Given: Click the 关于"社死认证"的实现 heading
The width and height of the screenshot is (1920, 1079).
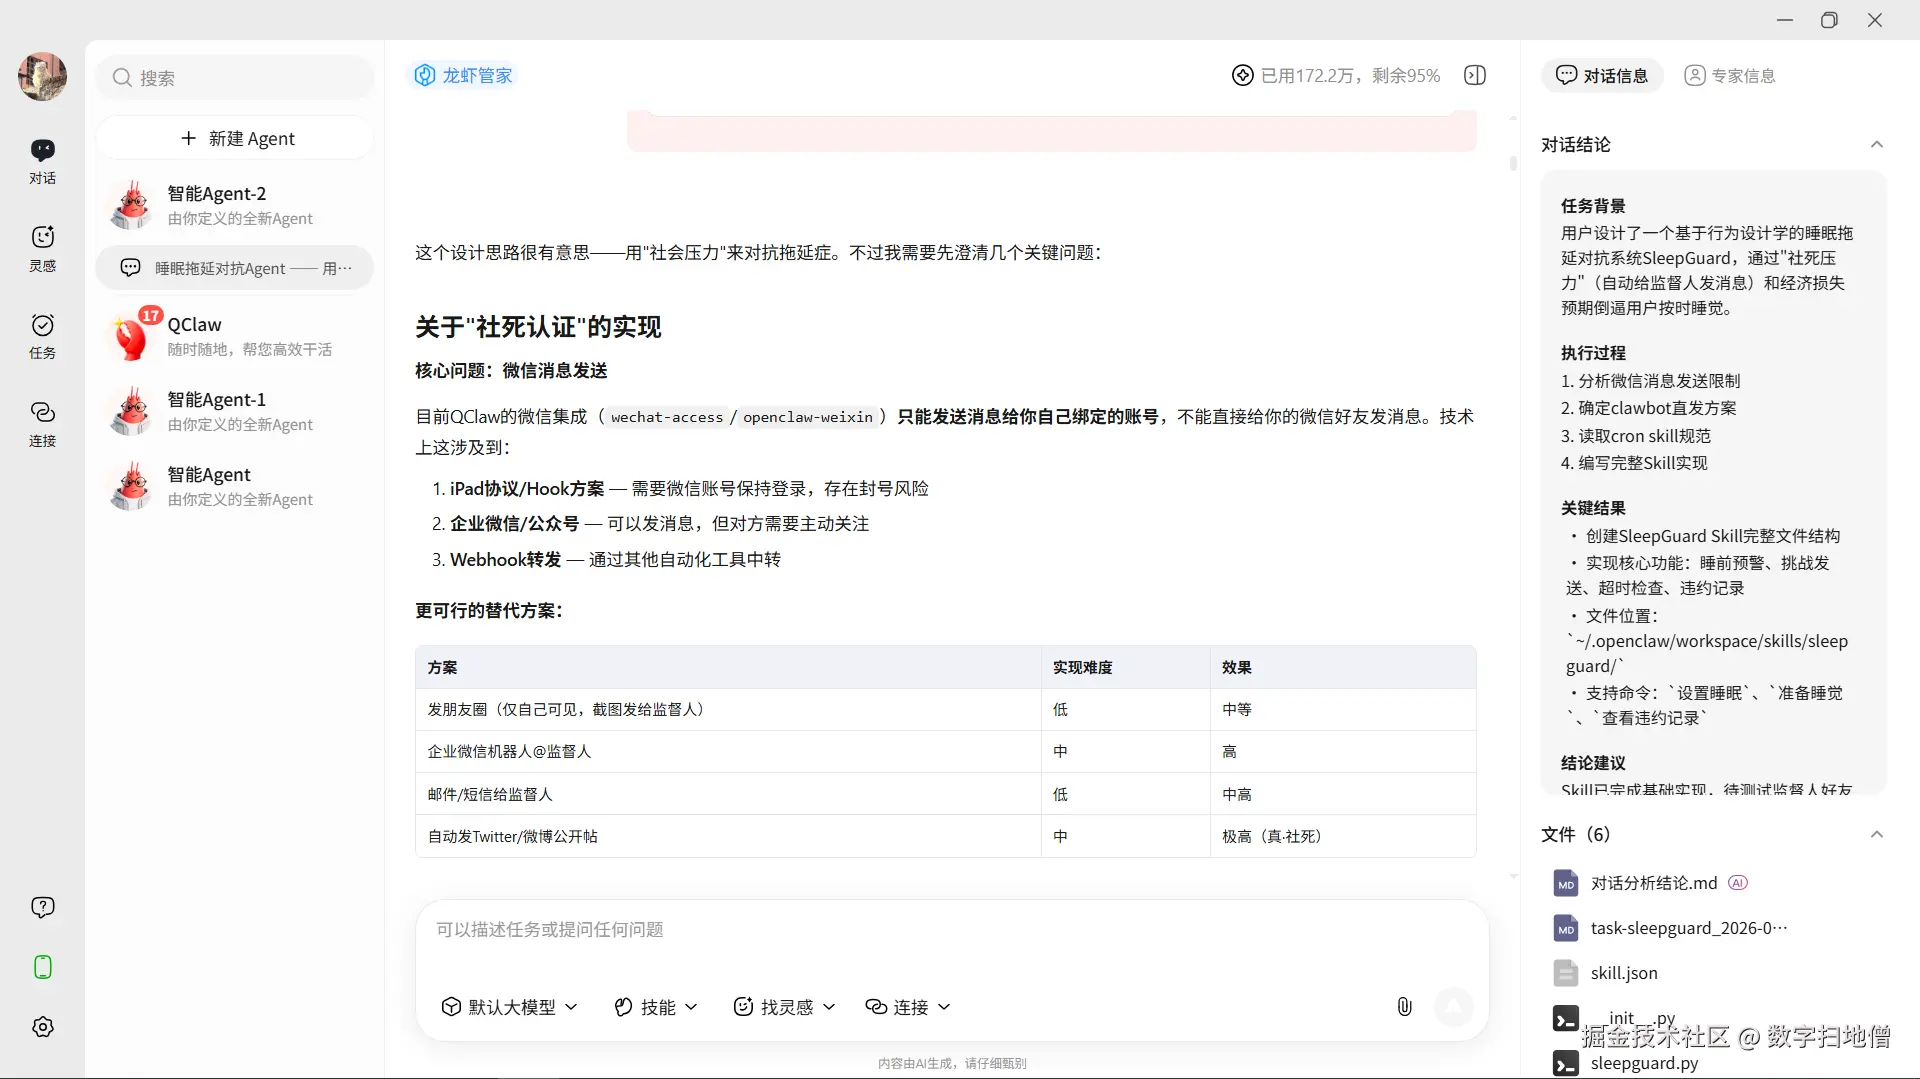Looking at the screenshot, I should click(x=538, y=327).
